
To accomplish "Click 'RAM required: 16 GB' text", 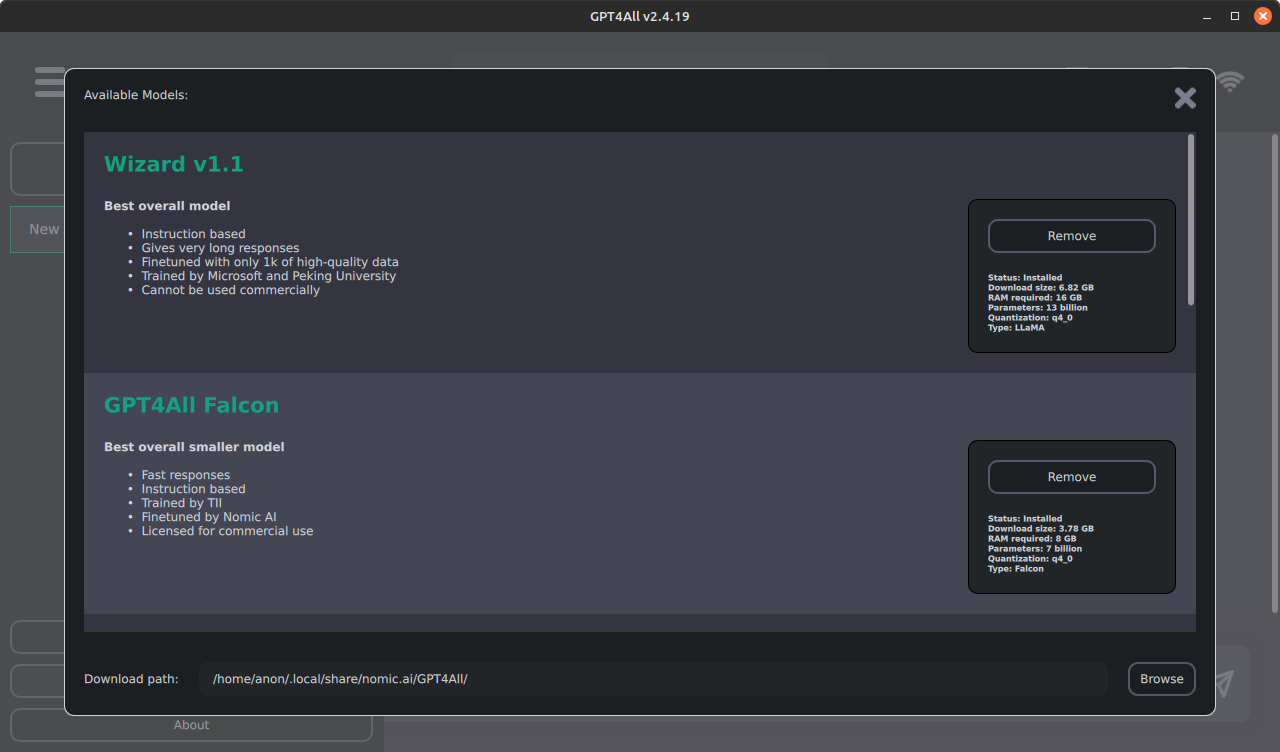I will coord(1035,298).
